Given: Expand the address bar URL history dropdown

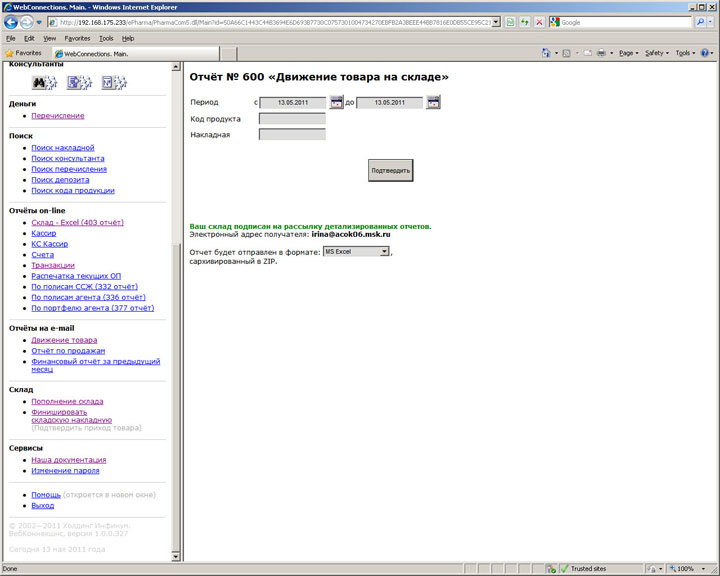Looking at the screenshot, I should pyautogui.click(x=496, y=22).
